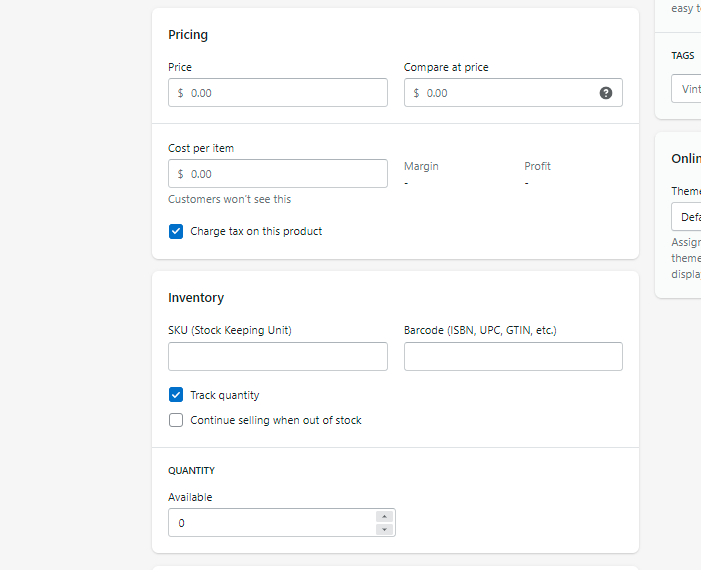The width and height of the screenshot is (701, 570).
Task: Click the dollar sign in Compare at price
Action: (417, 93)
